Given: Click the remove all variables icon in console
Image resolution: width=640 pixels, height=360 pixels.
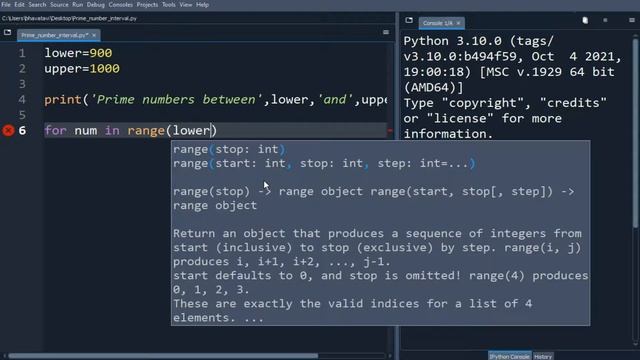Looking at the screenshot, I should coord(585,20).
